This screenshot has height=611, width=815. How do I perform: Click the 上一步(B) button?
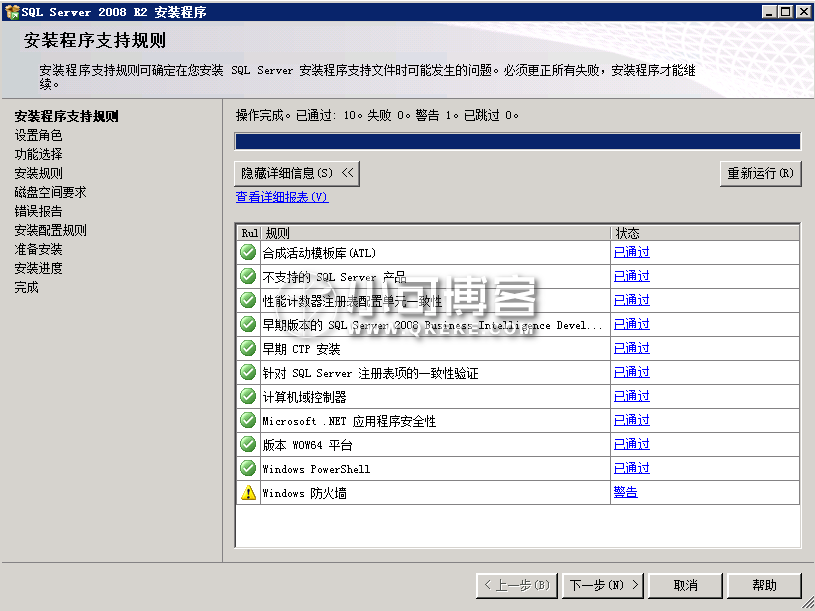coord(517,586)
